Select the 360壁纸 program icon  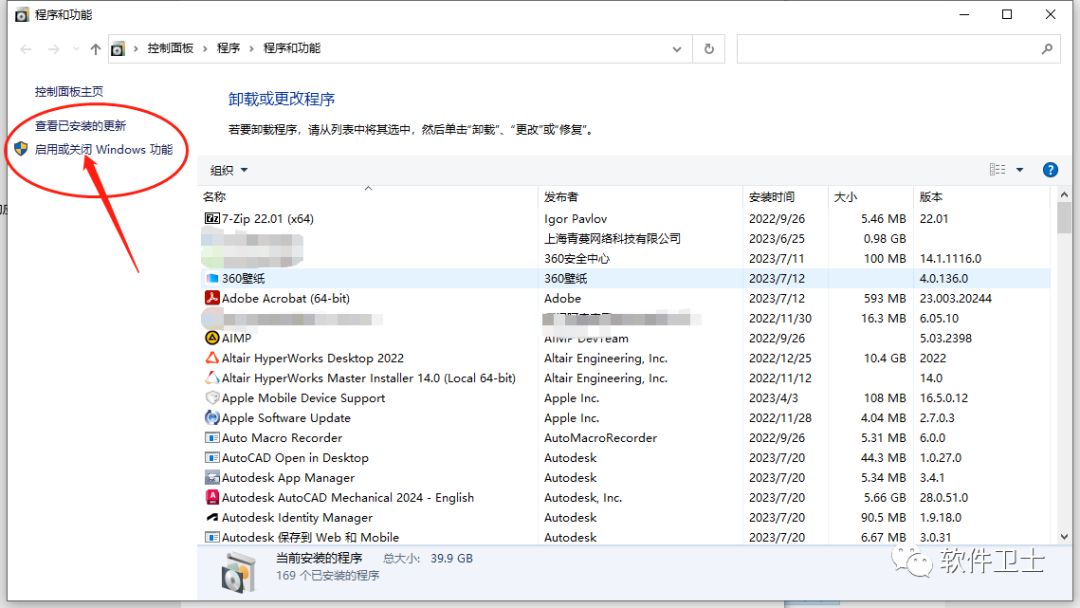pos(212,278)
